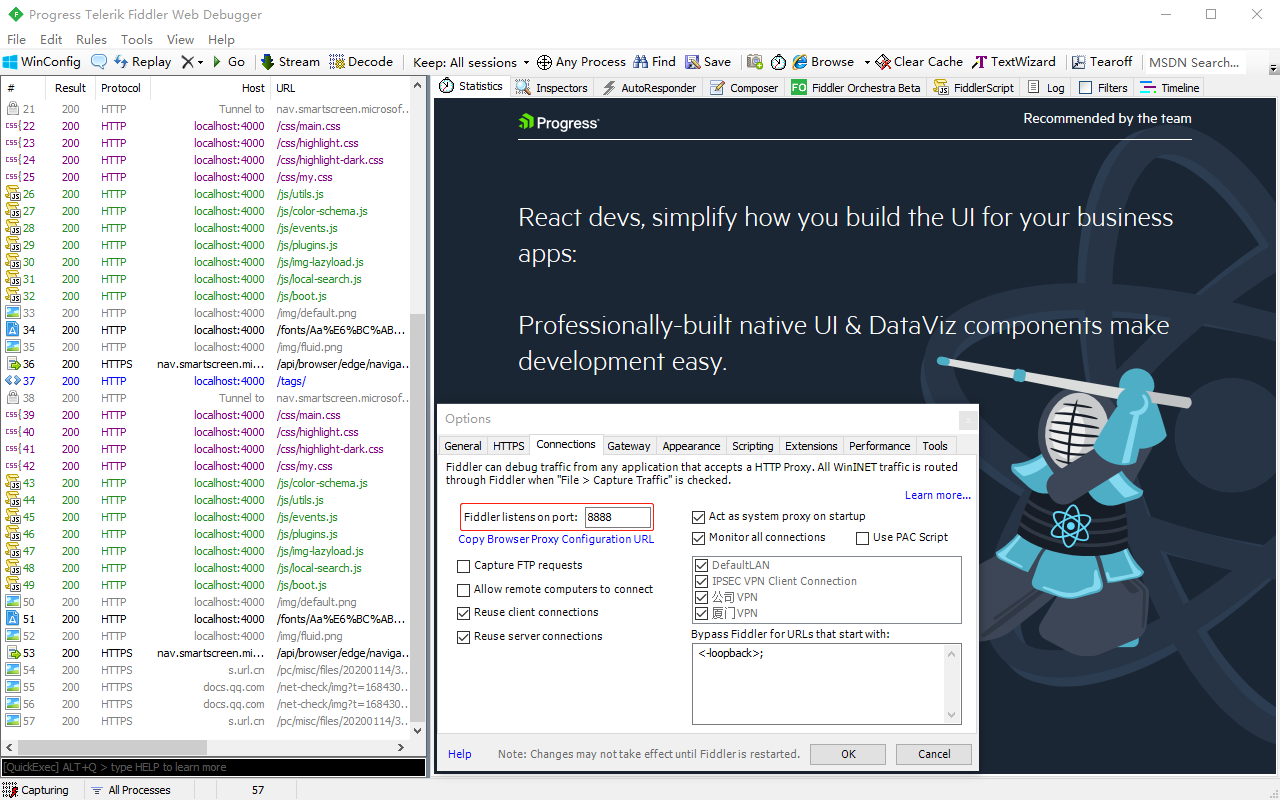The height and width of the screenshot is (800, 1280).
Task: Switch to the AutoResponder tab
Action: coord(649,88)
